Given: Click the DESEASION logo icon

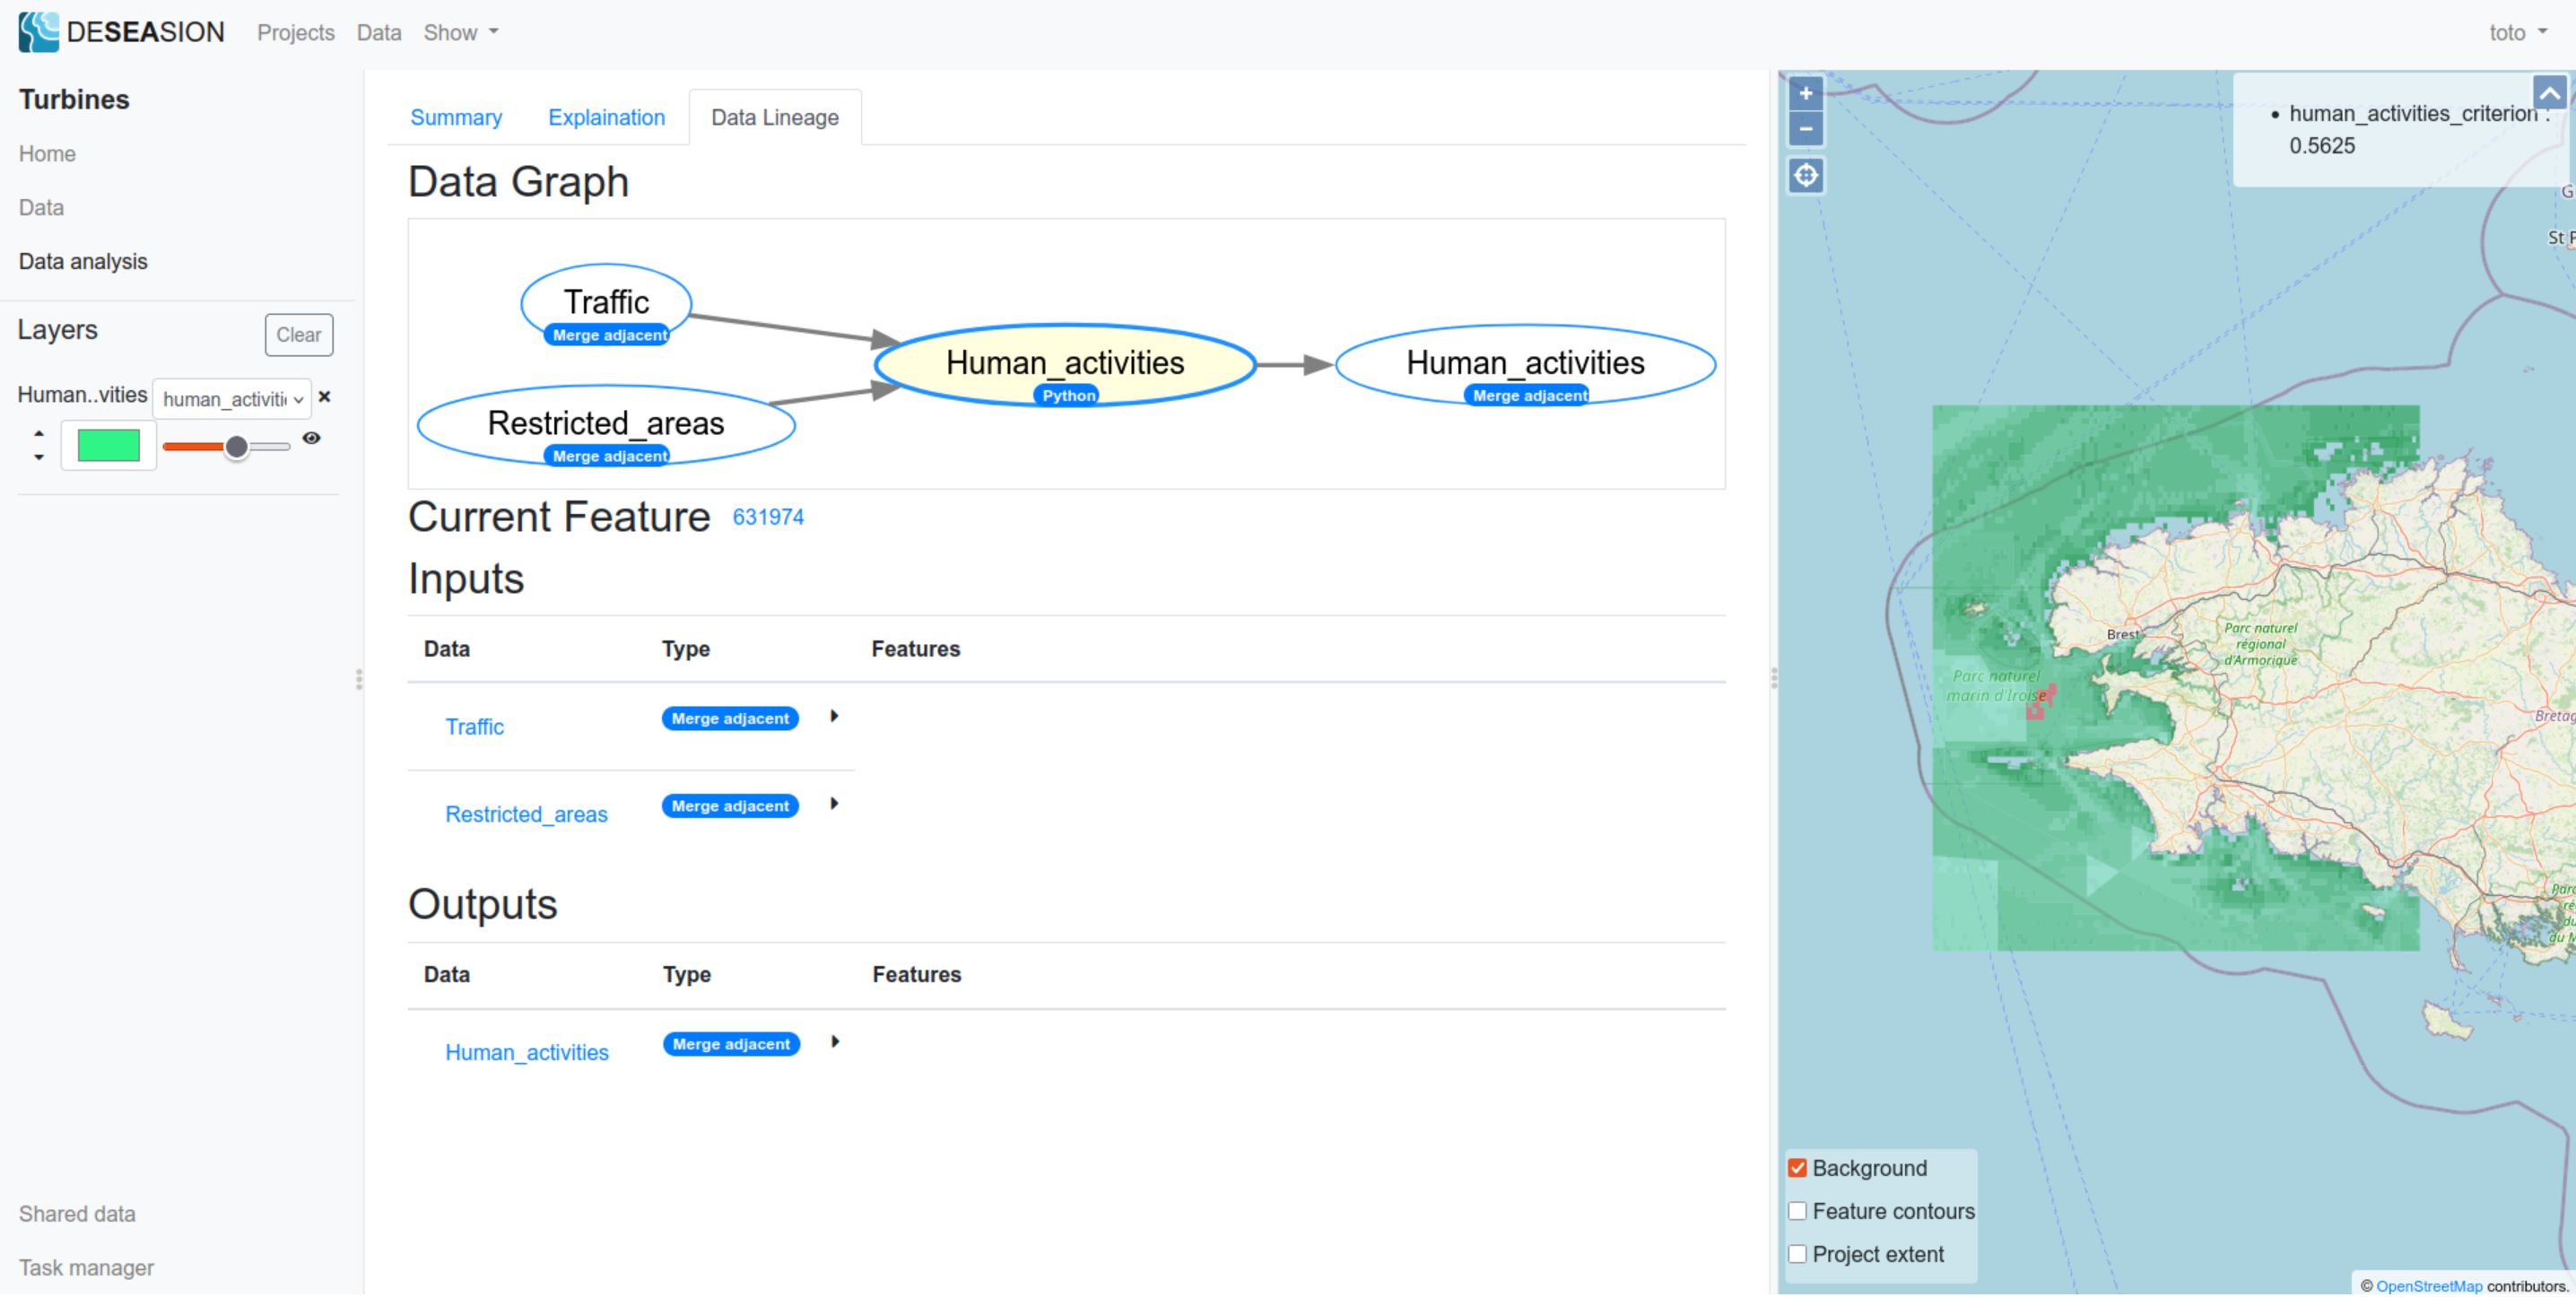Looking at the screenshot, I should [39, 32].
